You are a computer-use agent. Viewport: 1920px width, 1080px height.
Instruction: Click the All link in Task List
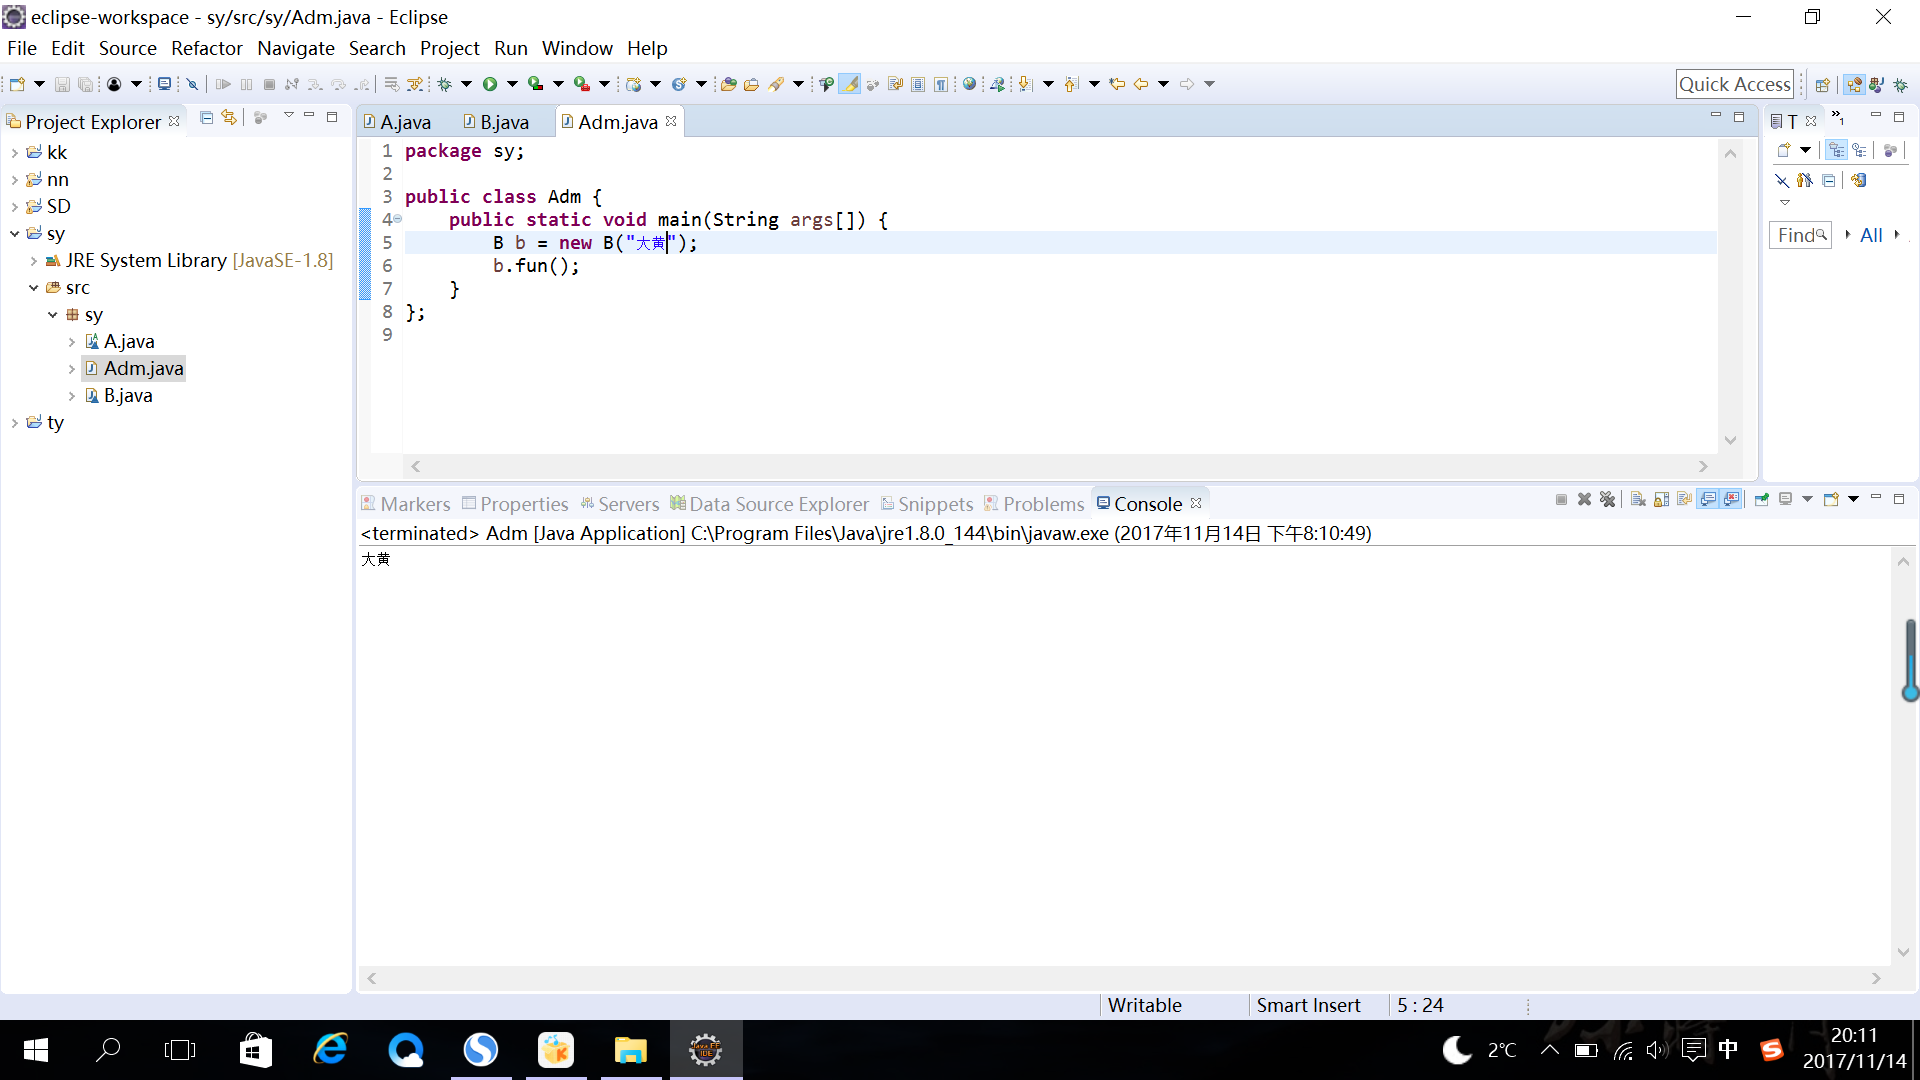tap(1871, 235)
